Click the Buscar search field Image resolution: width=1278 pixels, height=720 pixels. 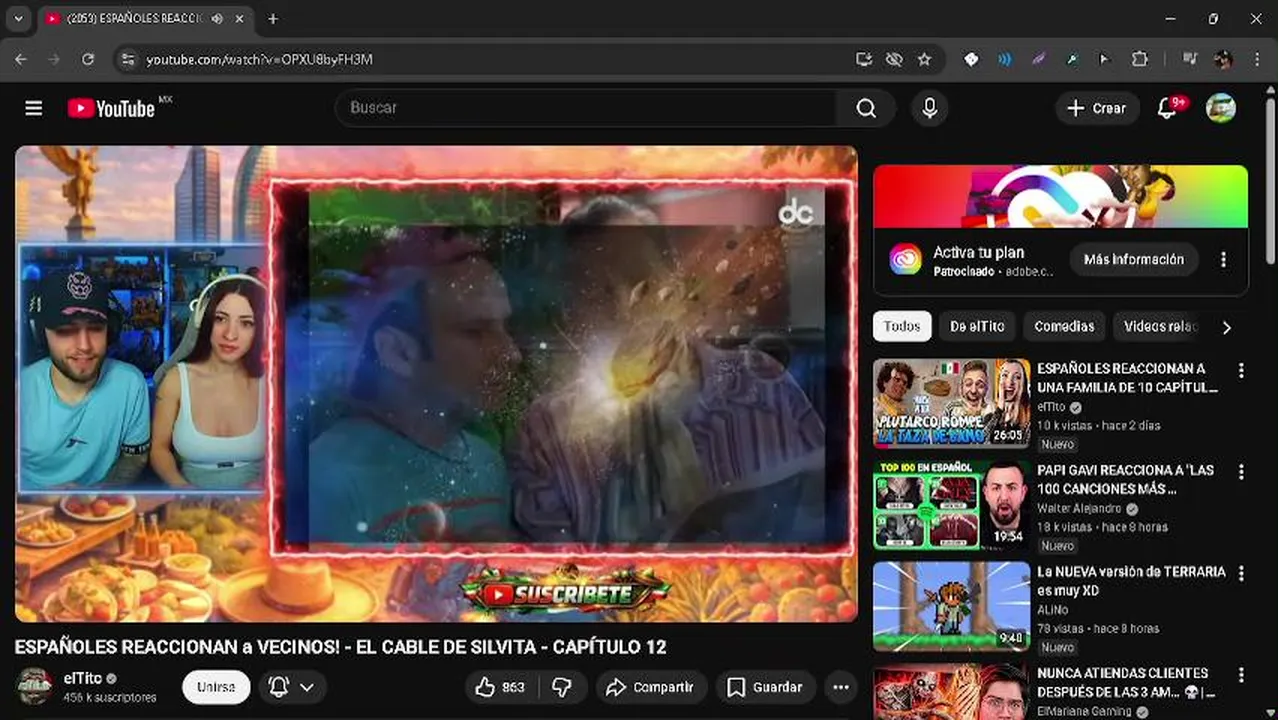586,108
